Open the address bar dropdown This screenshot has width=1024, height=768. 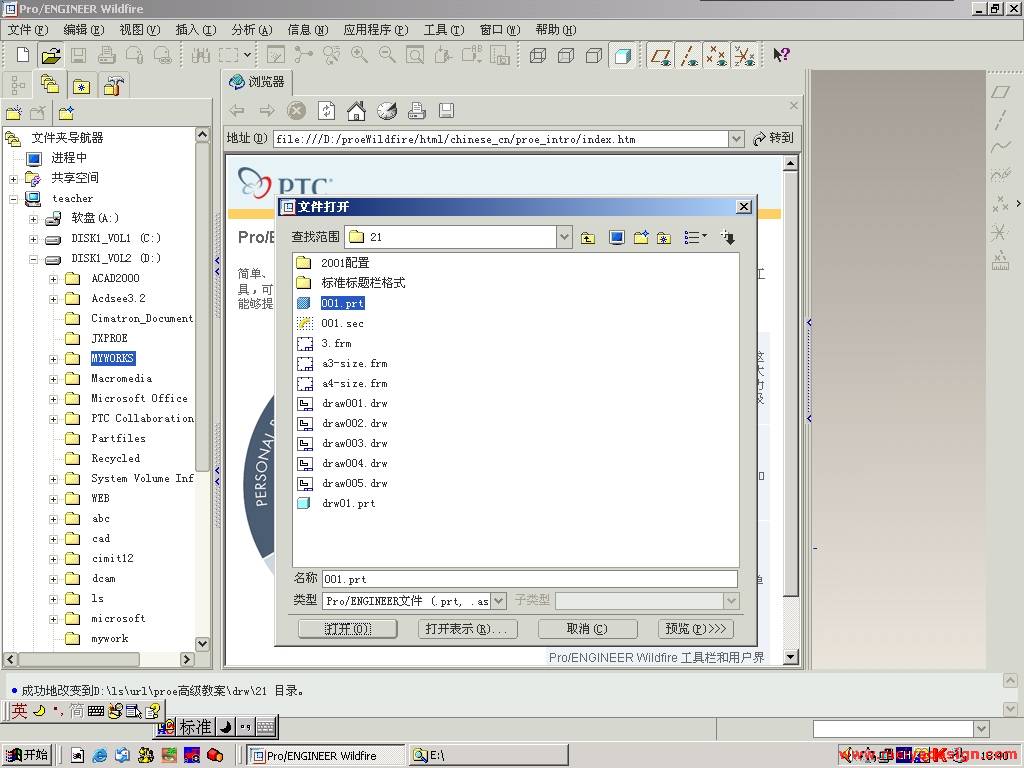(x=737, y=139)
